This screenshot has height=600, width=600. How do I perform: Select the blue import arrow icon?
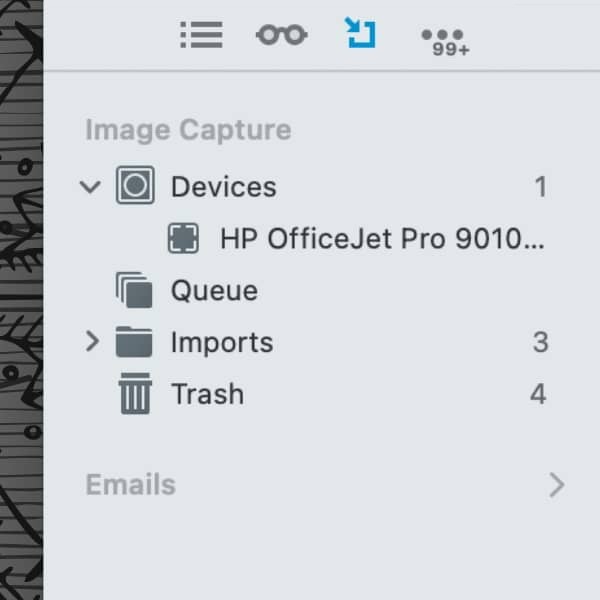[360, 32]
